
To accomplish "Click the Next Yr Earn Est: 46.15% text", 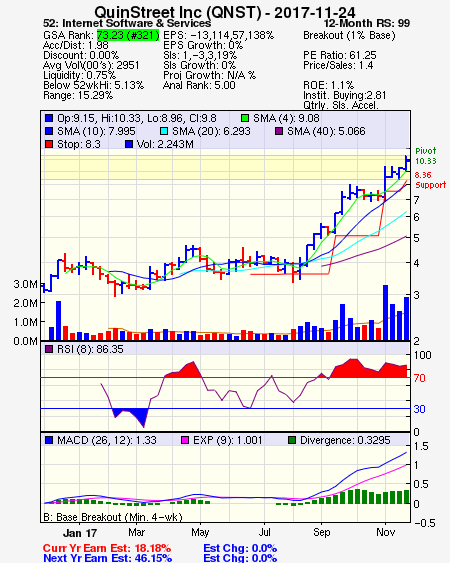I will tap(107, 558).
